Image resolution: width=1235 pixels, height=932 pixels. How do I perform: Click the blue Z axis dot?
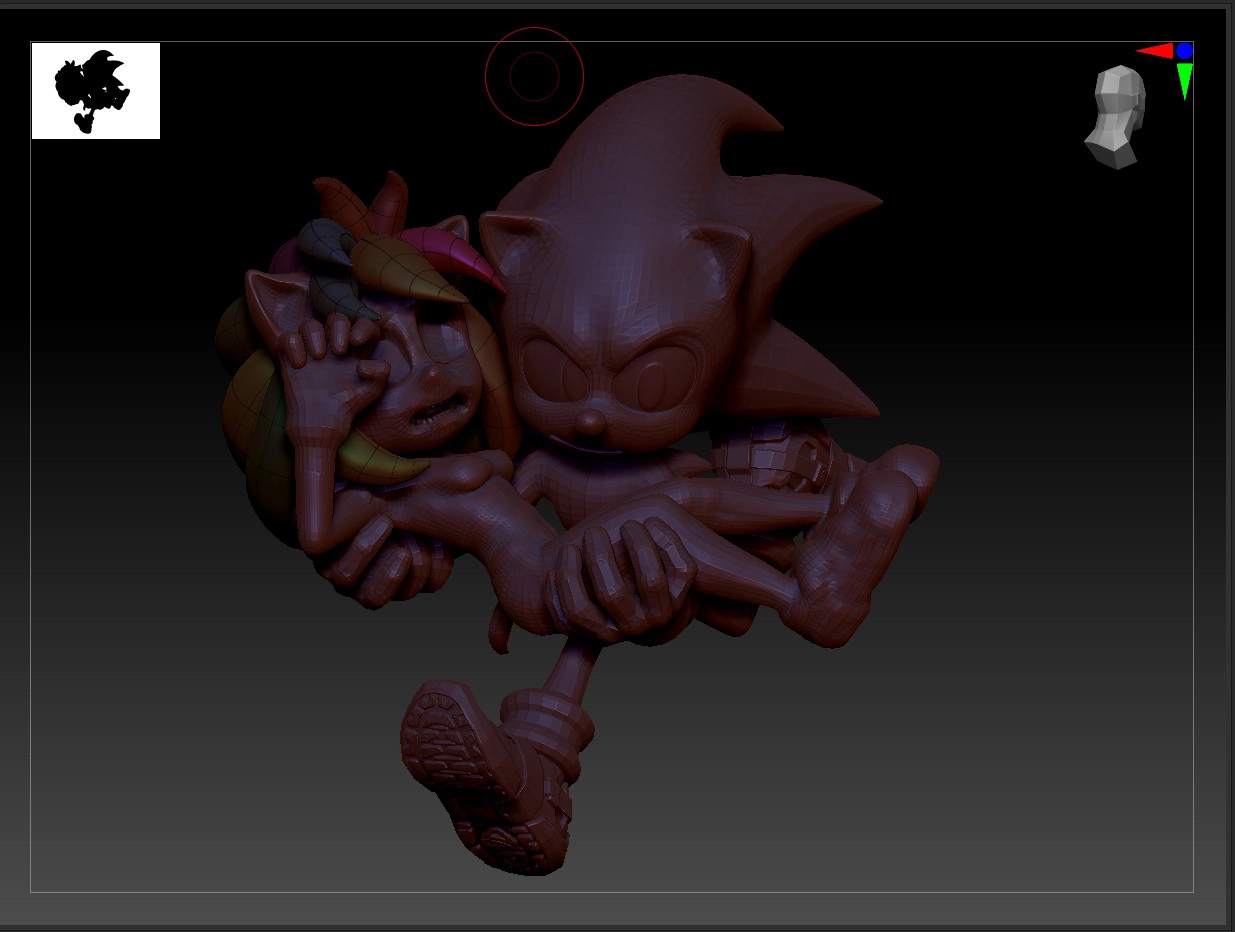(x=1184, y=51)
